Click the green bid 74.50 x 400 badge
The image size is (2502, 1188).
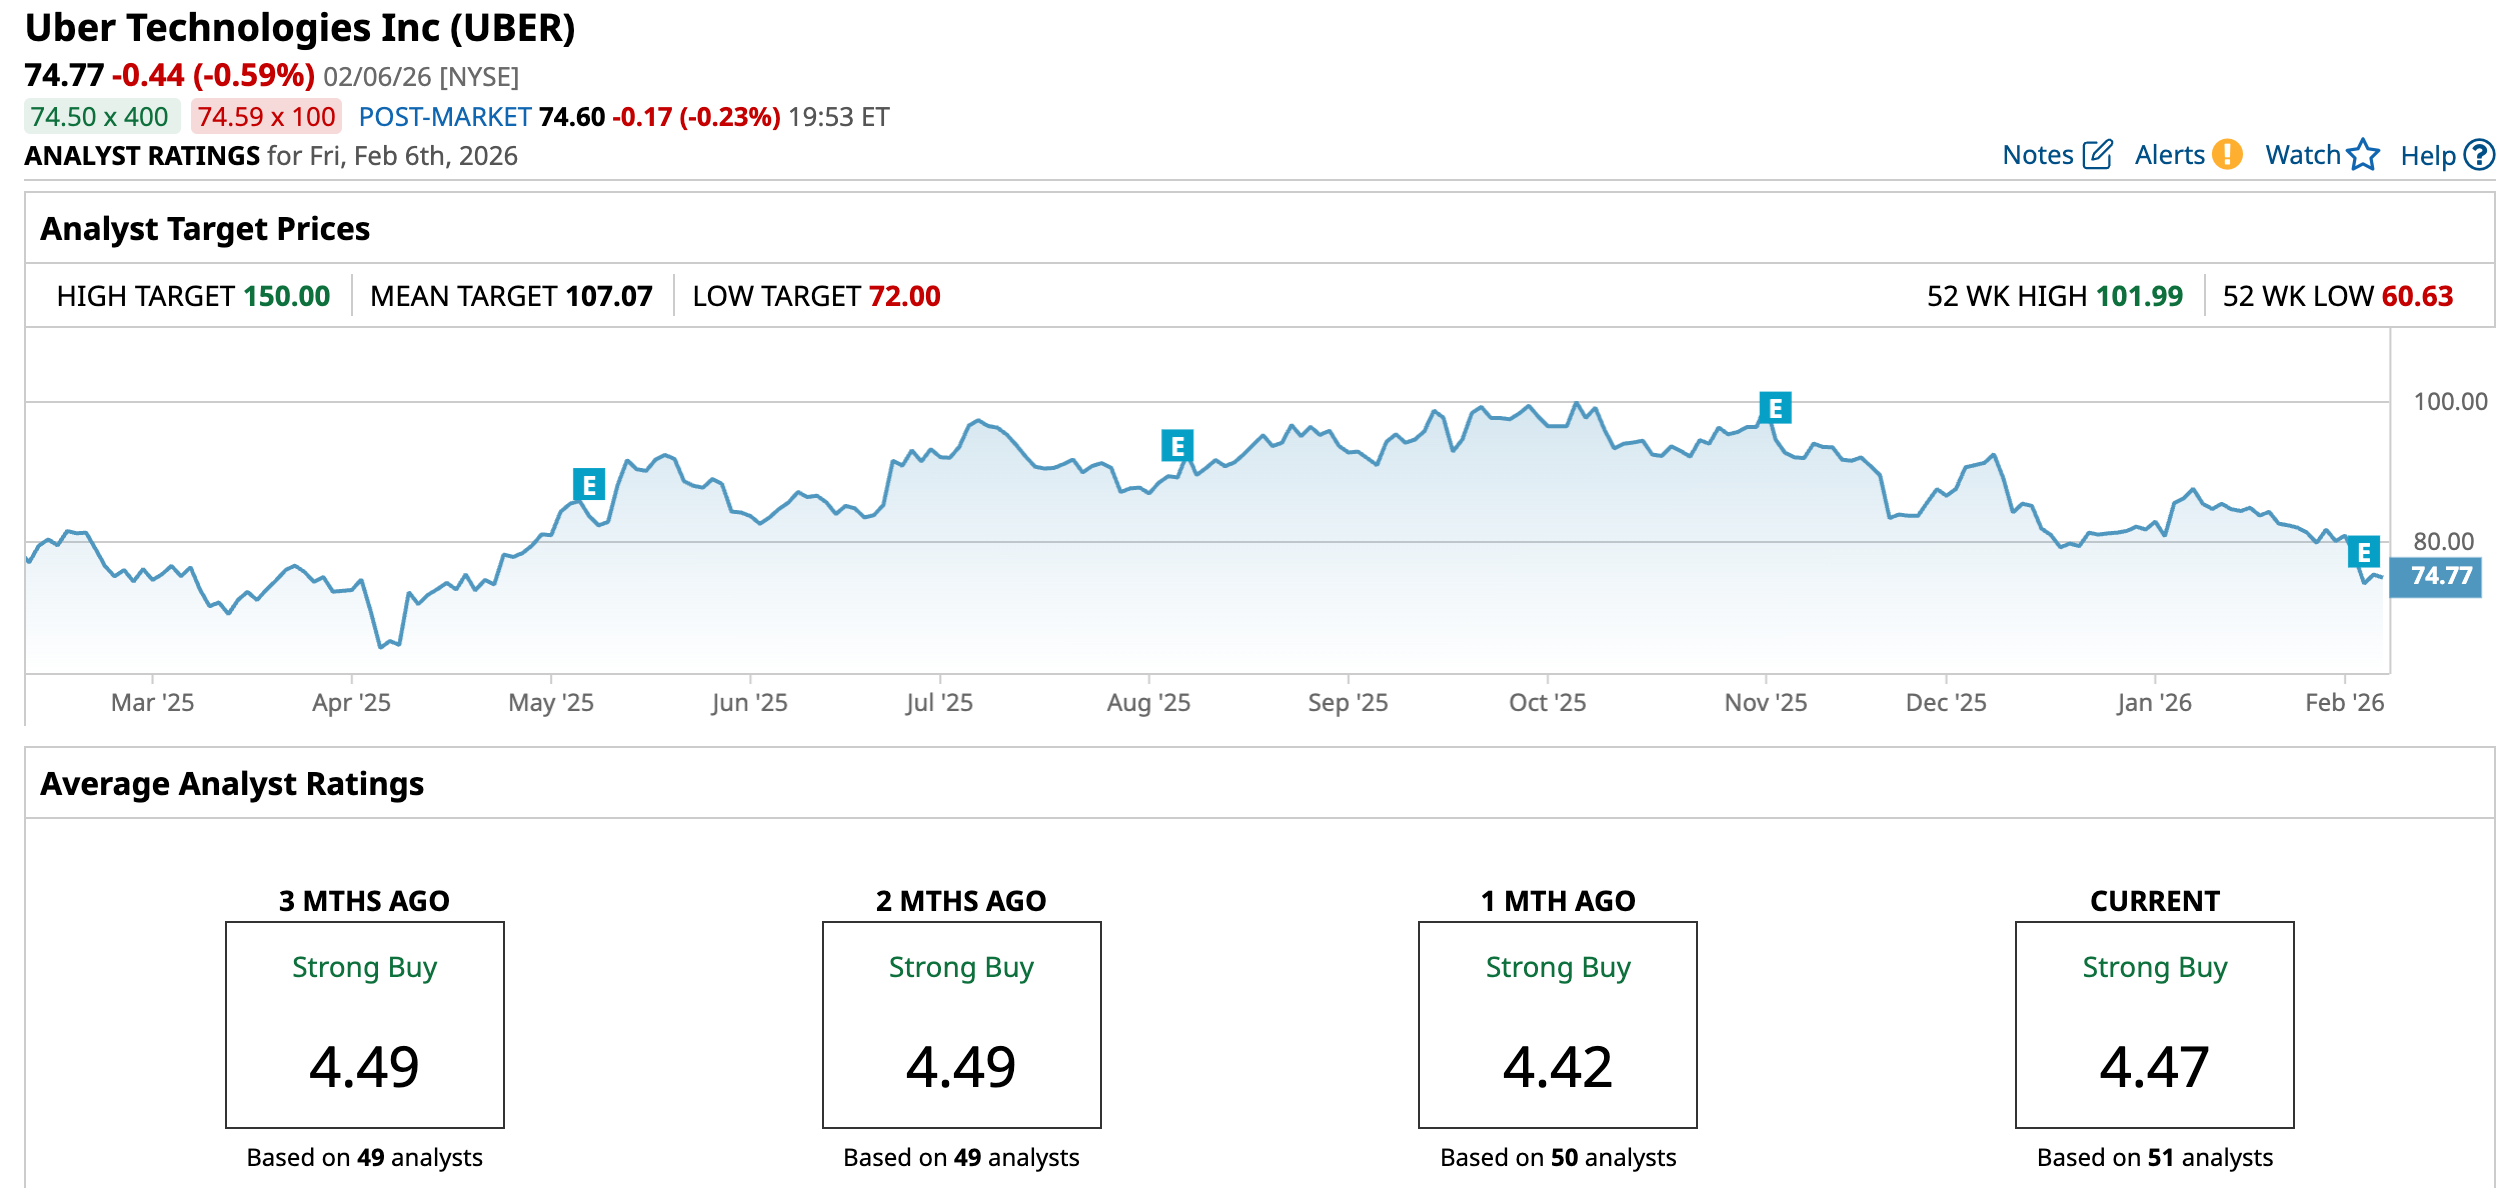100,117
